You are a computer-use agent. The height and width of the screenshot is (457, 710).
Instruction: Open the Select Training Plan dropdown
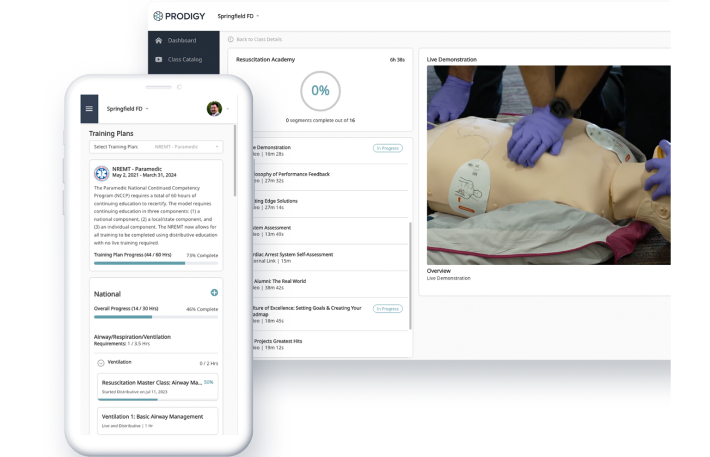click(x=156, y=147)
